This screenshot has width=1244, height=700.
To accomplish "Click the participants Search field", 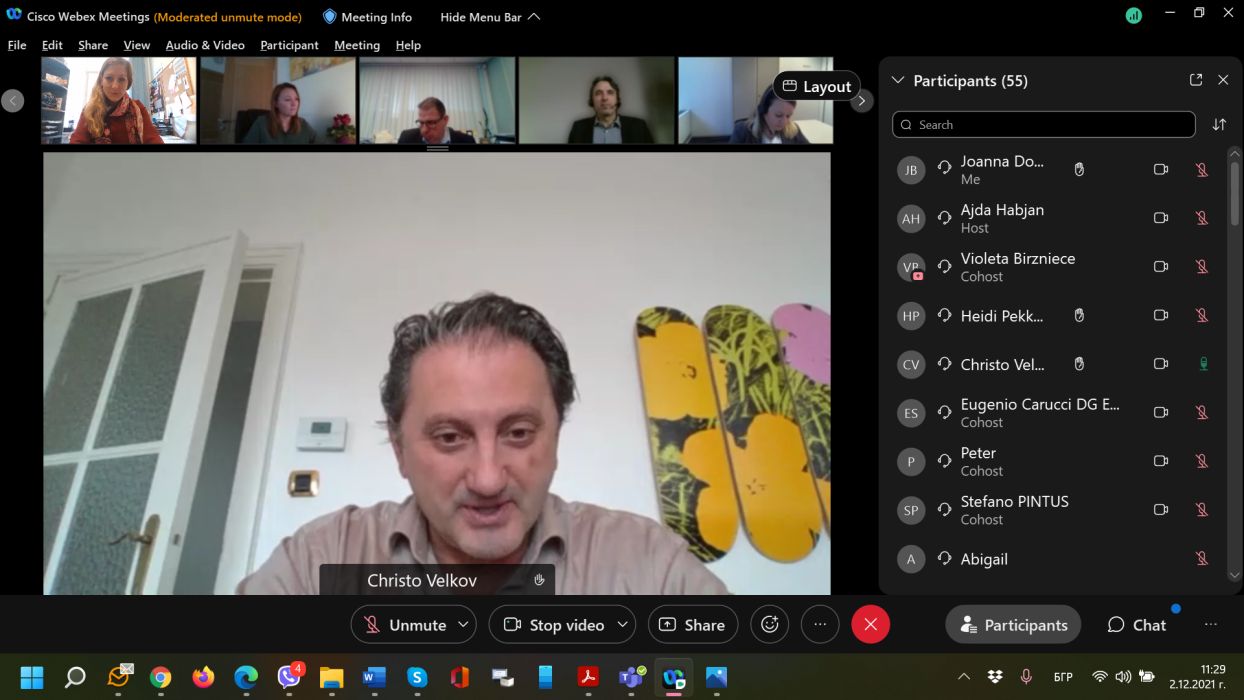I will (x=1043, y=125).
